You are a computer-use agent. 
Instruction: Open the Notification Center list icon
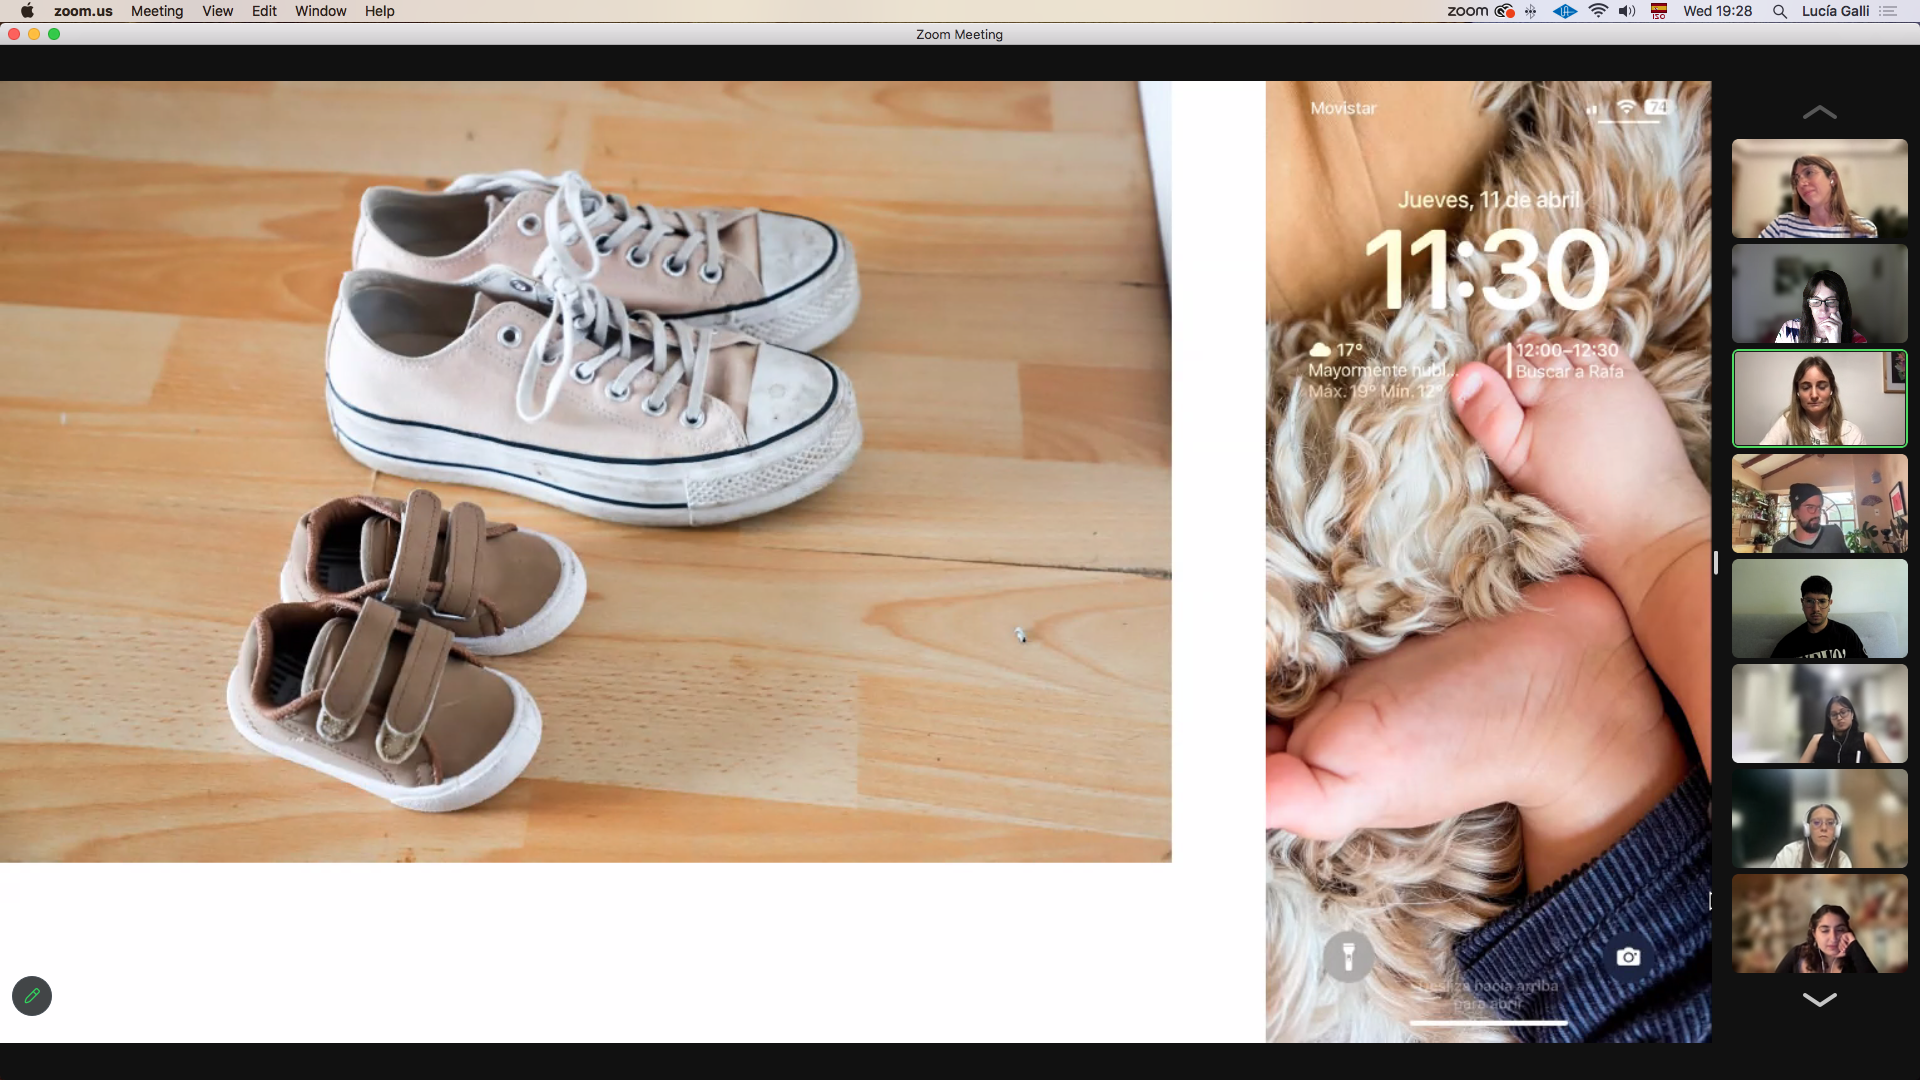(x=1888, y=11)
